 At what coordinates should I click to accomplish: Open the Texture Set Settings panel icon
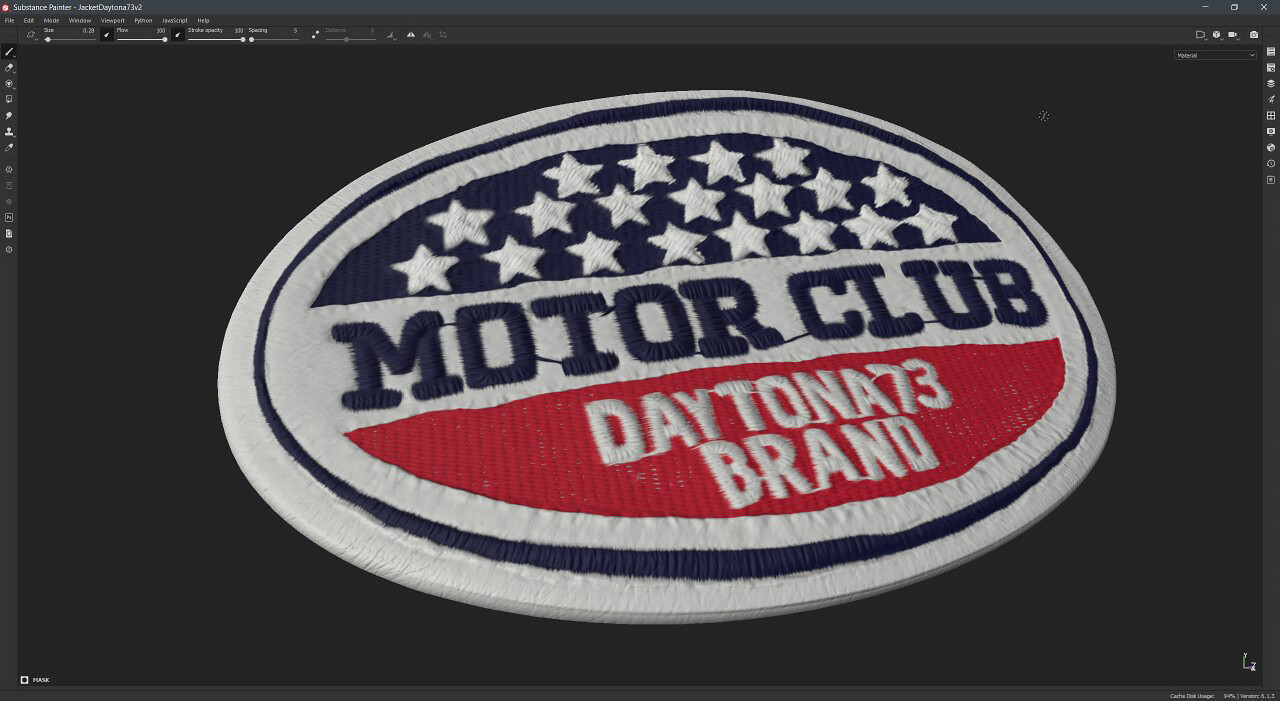point(1271,67)
